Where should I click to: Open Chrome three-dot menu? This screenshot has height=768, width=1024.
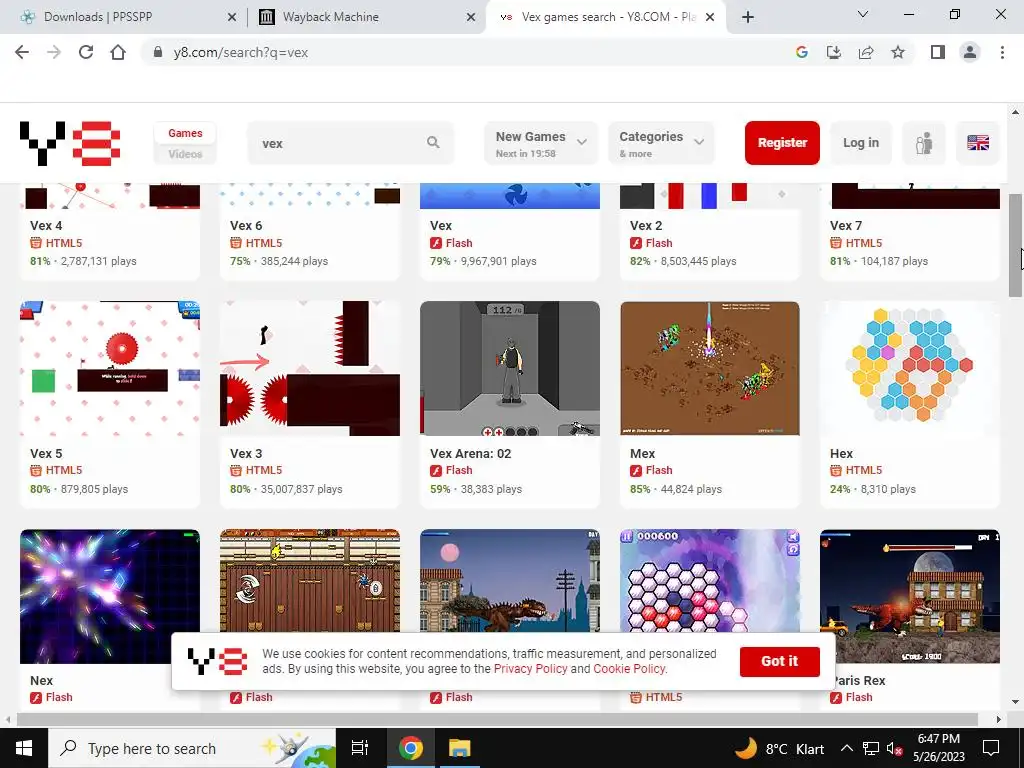coord(1002,52)
